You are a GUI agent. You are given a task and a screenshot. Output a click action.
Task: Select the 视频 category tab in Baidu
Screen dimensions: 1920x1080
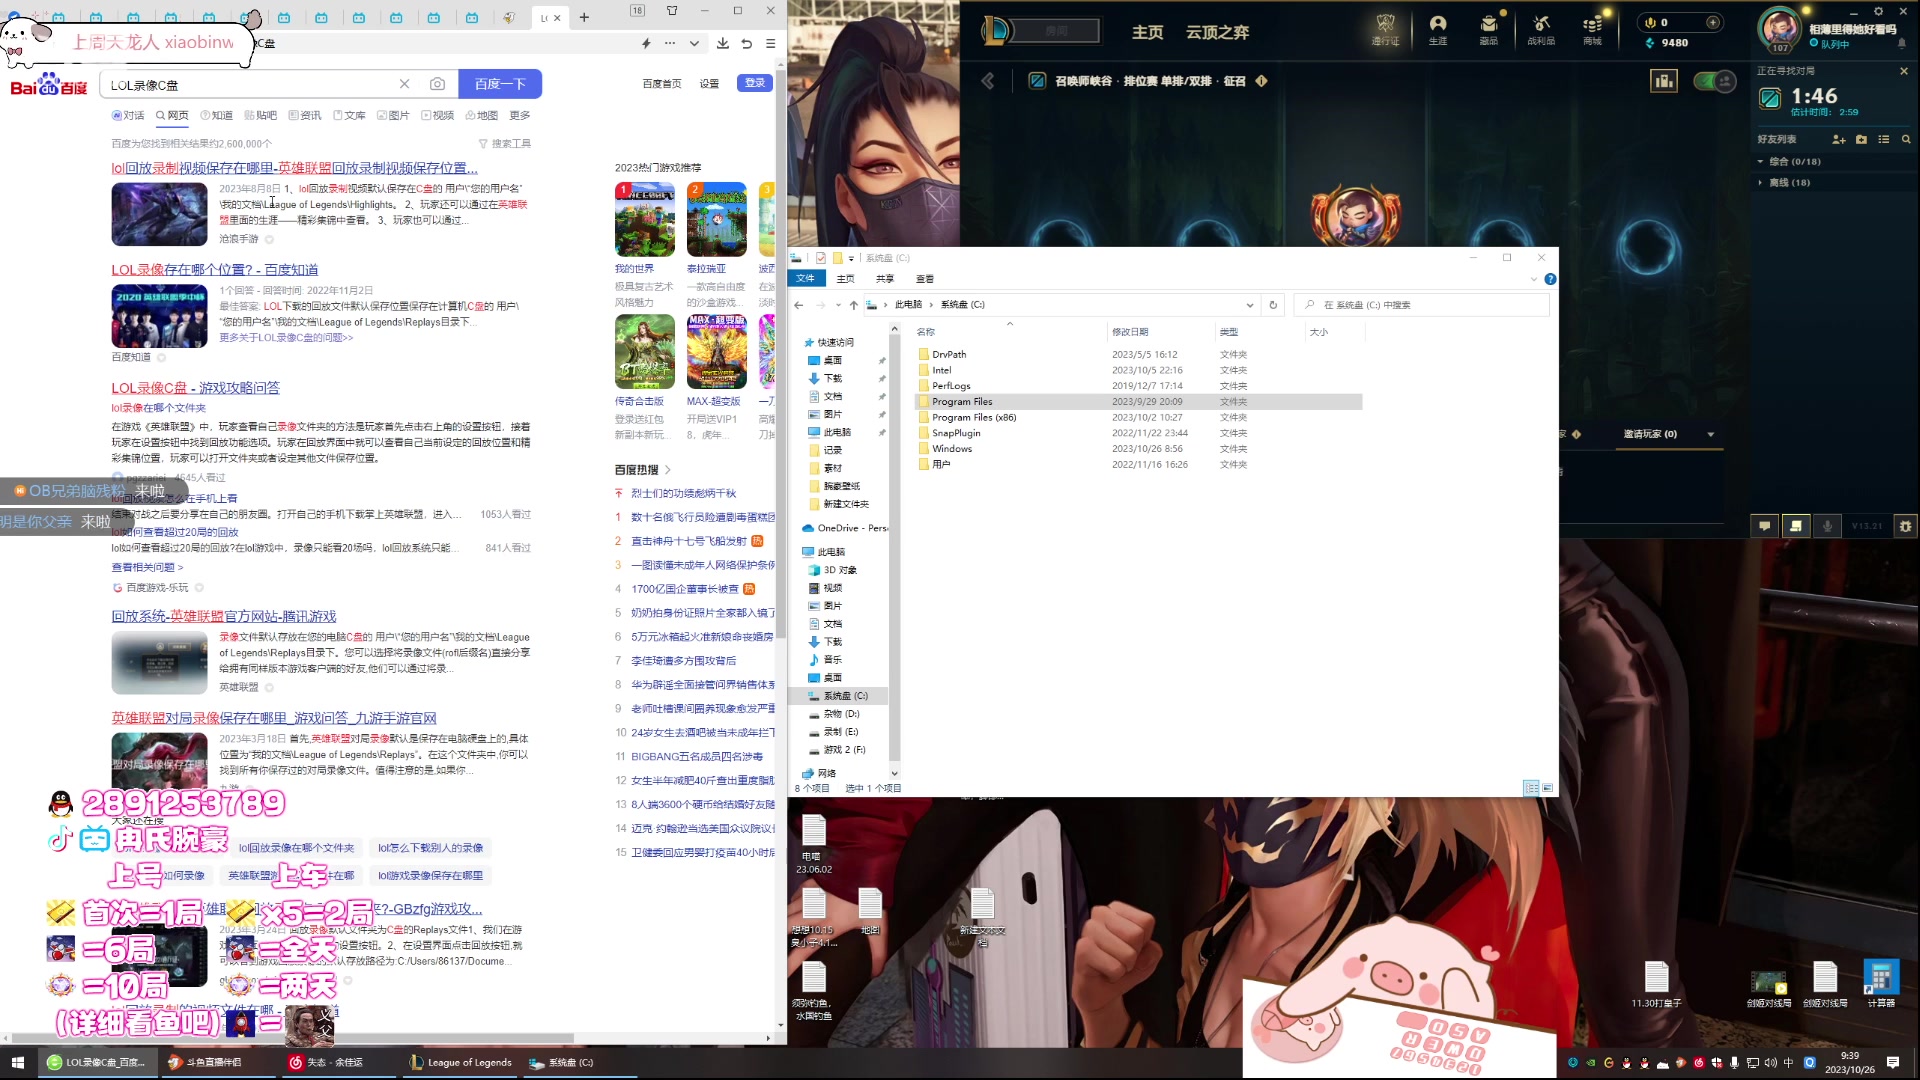pos(438,115)
